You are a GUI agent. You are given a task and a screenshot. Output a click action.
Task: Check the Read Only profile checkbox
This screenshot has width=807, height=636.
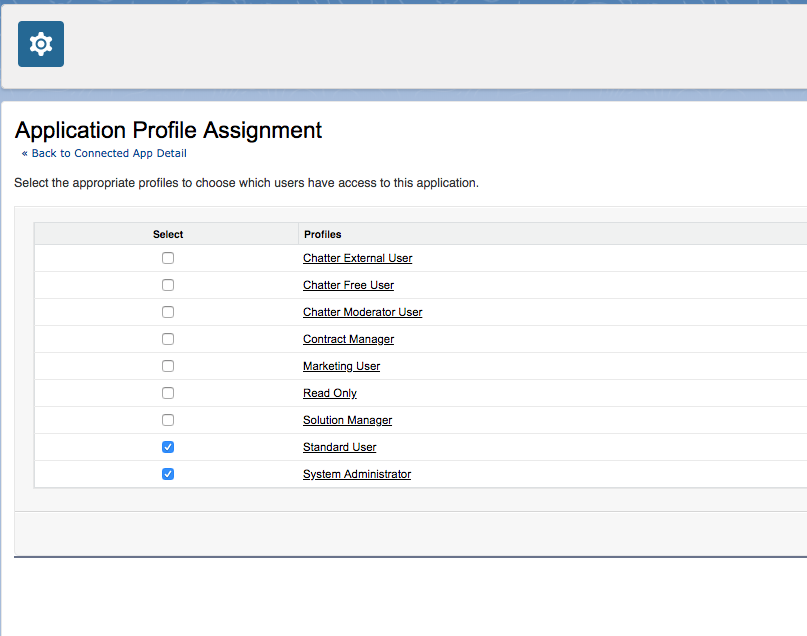pyautogui.click(x=168, y=393)
